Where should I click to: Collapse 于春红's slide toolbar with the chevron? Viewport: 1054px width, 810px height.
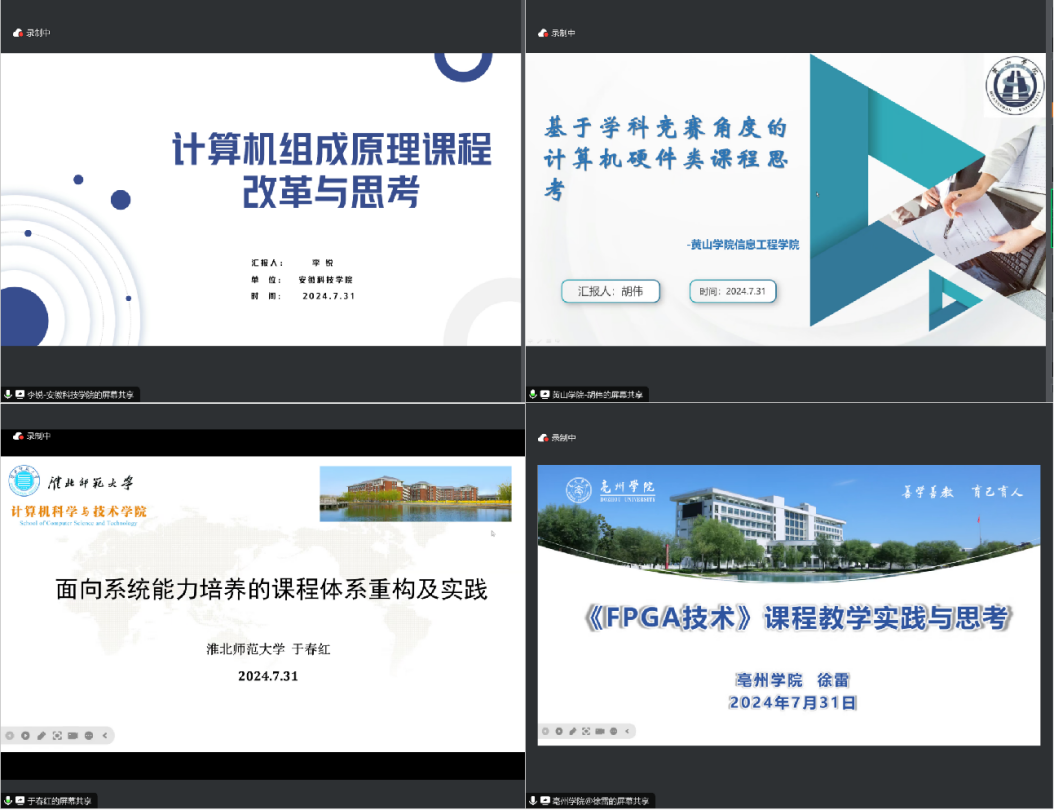pyautogui.click(x=105, y=735)
